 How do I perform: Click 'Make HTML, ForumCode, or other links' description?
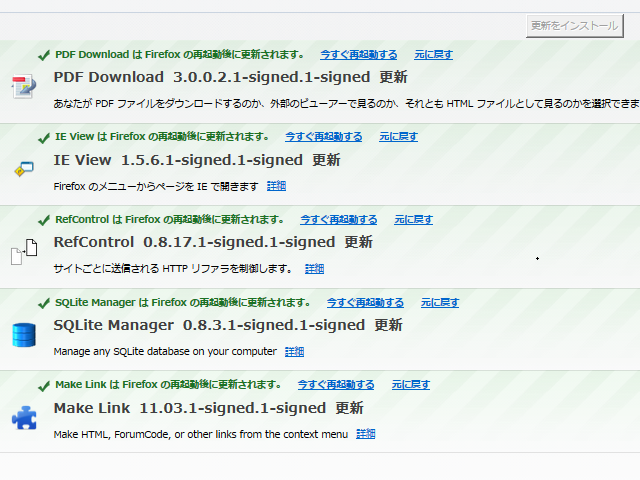[201, 434]
